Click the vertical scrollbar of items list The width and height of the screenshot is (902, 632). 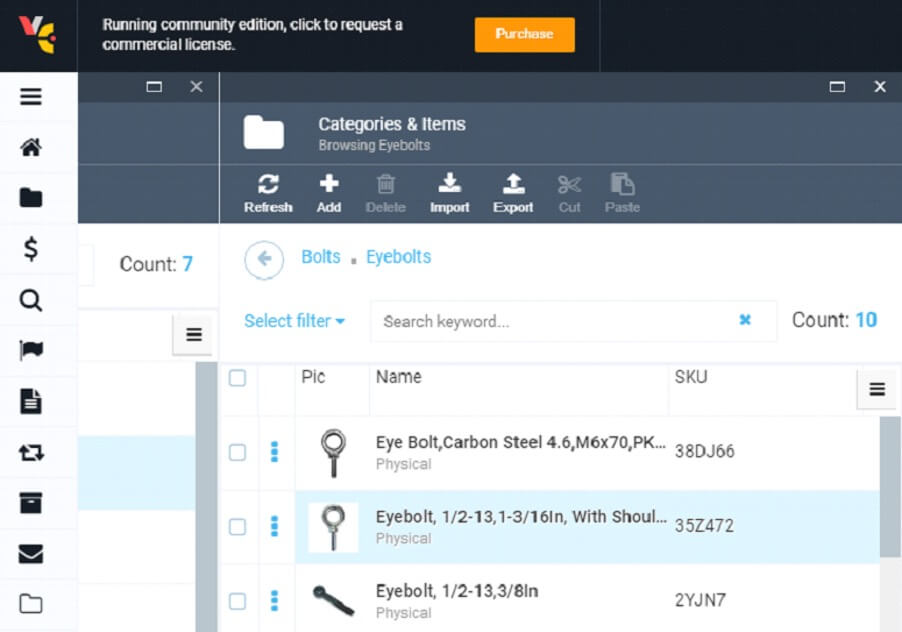(x=889, y=490)
